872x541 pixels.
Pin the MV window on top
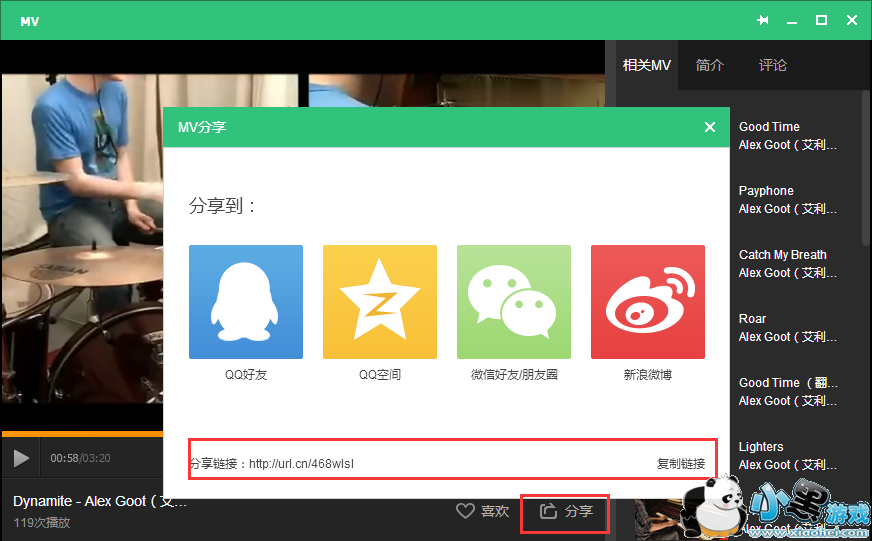click(763, 21)
